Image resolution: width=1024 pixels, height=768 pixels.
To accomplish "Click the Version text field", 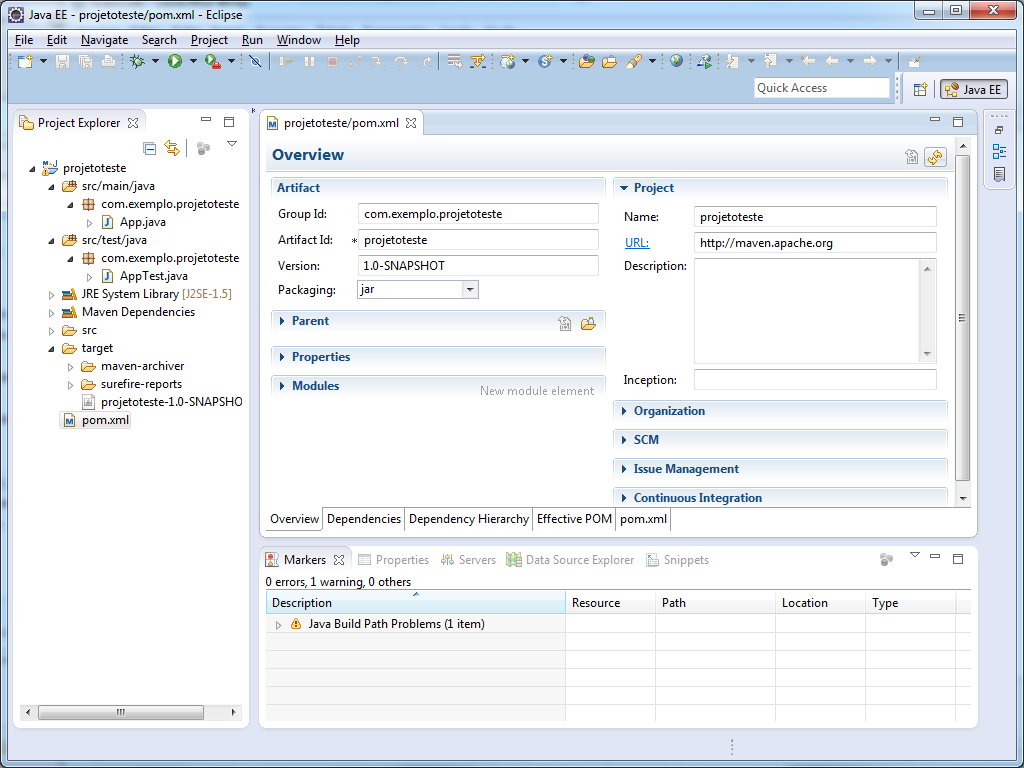I will click(478, 266).
